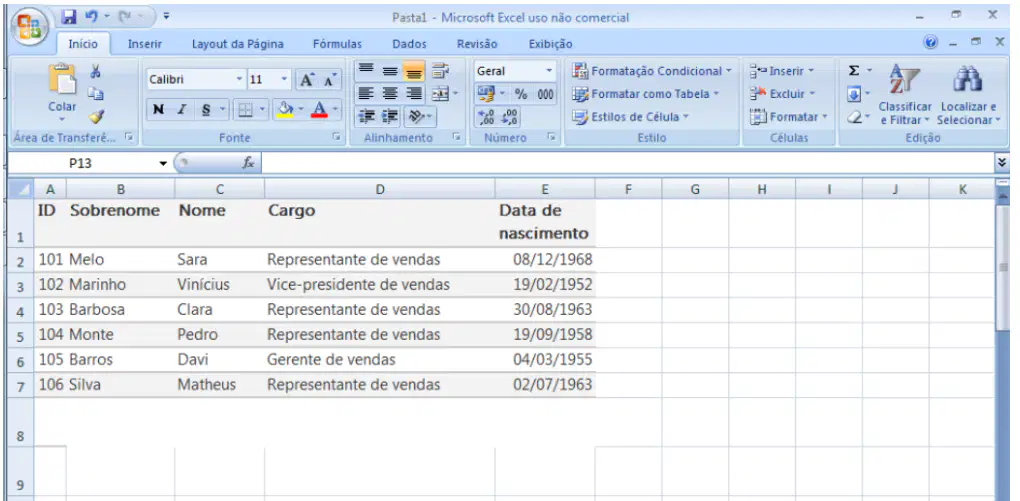Click Classificar e Filtrar
Screen dimensions: 1020x501
pyautogui.click(x=905, y=94)
